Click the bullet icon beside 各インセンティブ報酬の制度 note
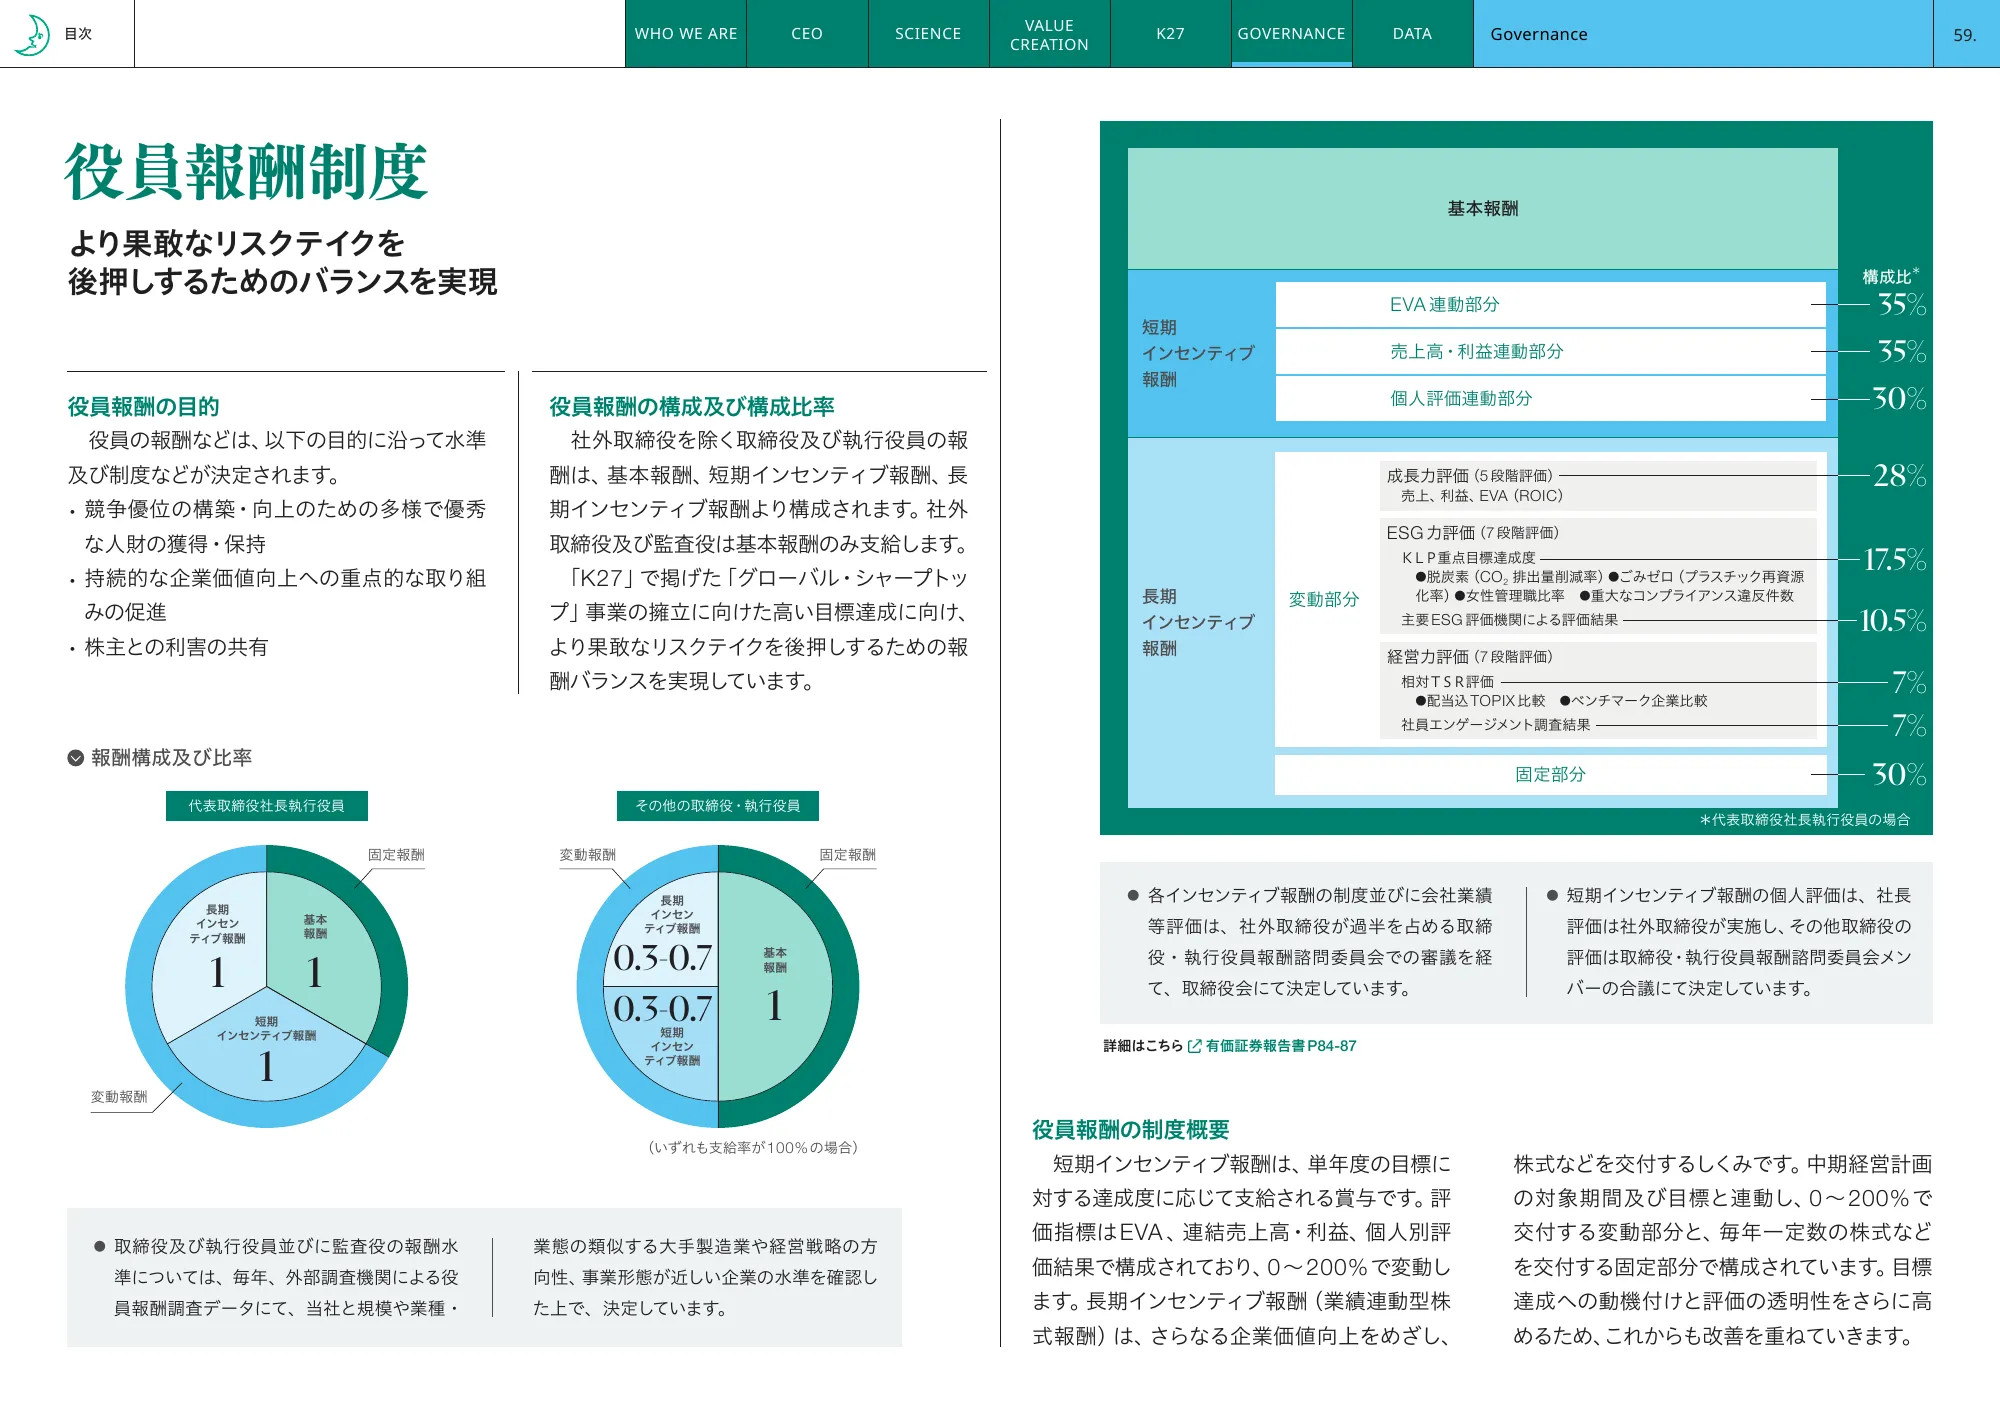This screenshot has height=1415, width=2000. [1135, 896]
